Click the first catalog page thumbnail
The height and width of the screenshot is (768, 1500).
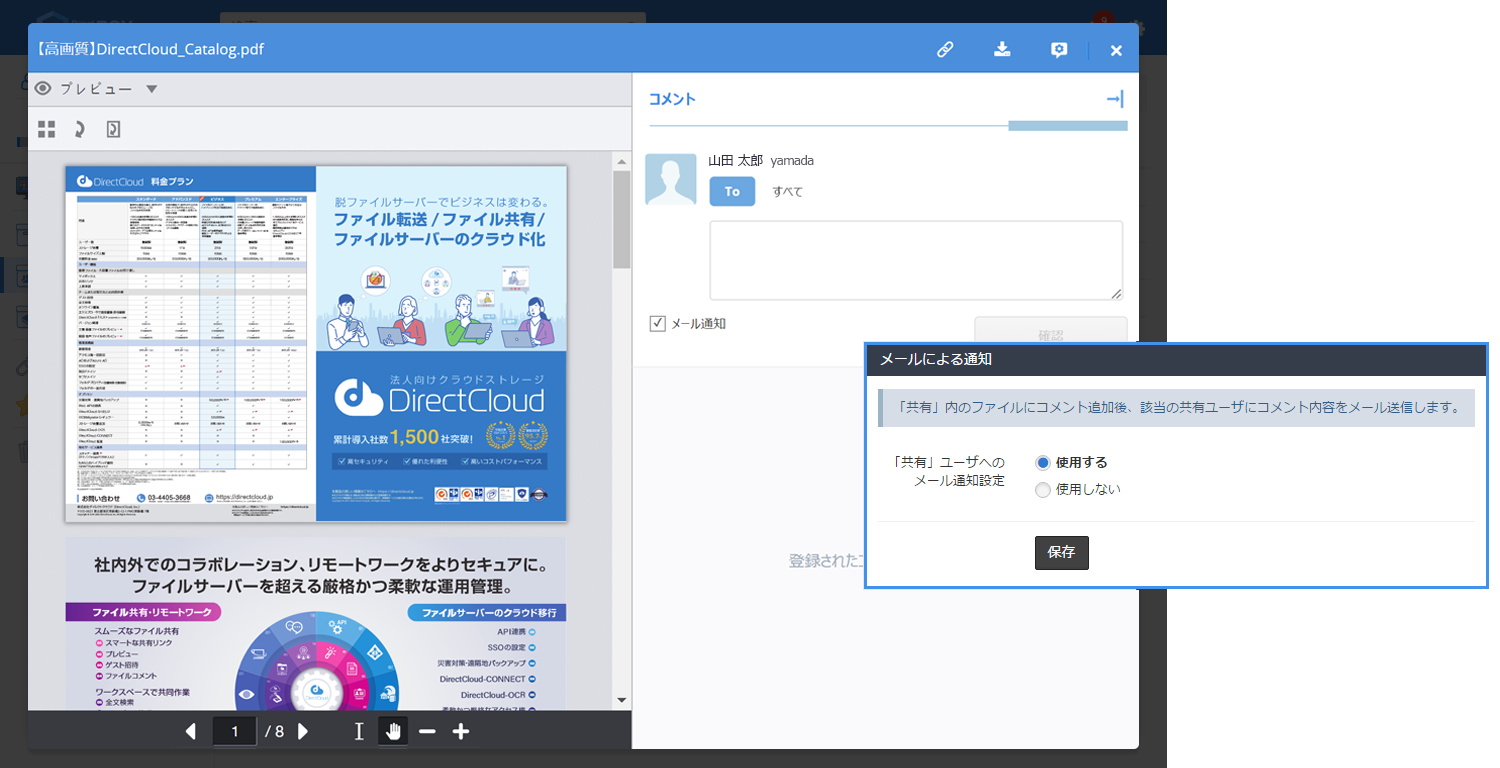point(316,343)
